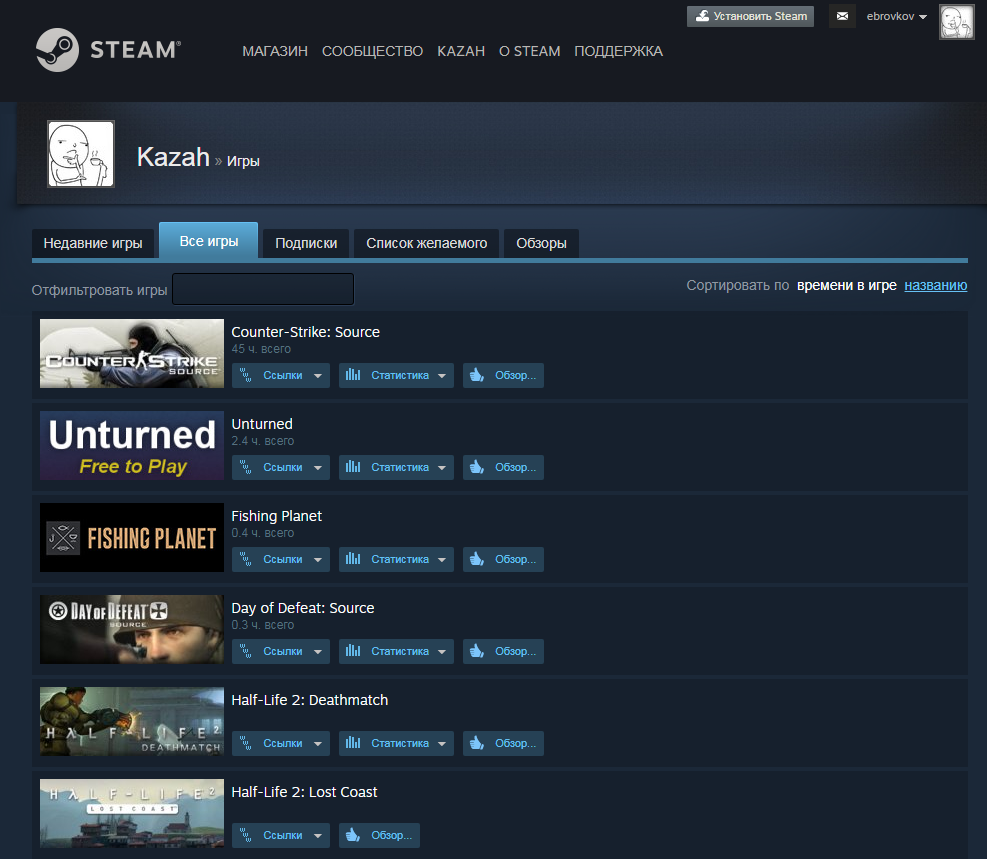Click download icon on Установить Steam
Viewport: 987px width, 859px height.
click(x=702, y=16)
